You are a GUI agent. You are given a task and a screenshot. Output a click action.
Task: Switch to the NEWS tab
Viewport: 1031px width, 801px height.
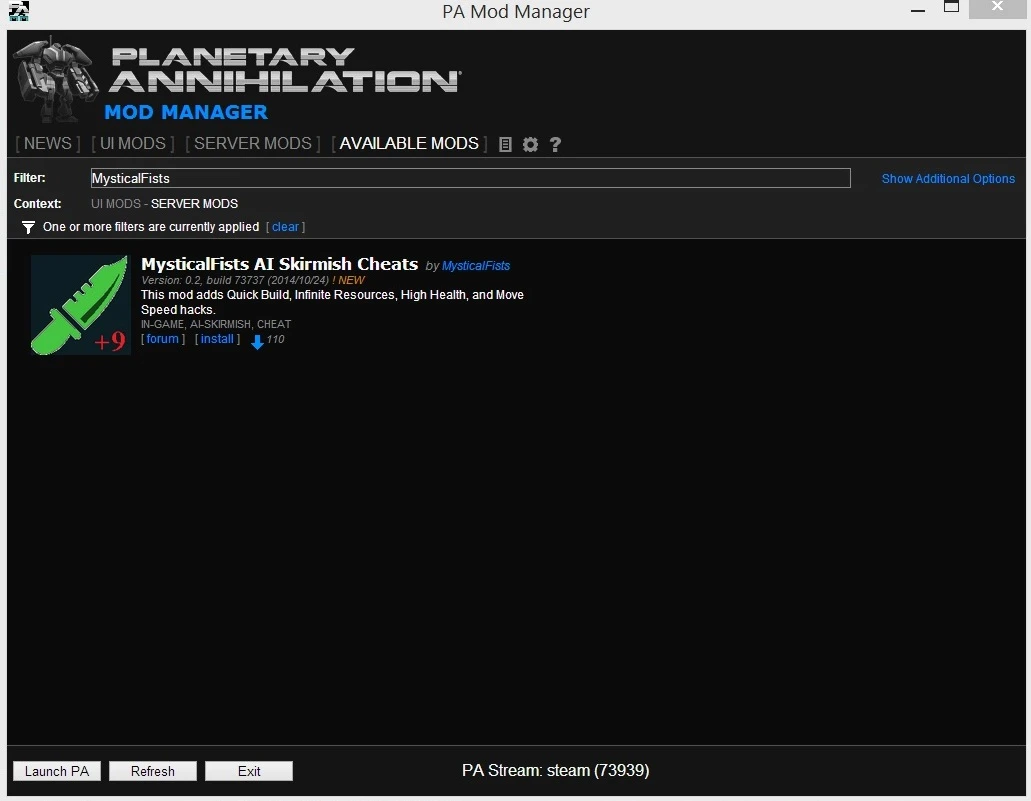(46, 143)
